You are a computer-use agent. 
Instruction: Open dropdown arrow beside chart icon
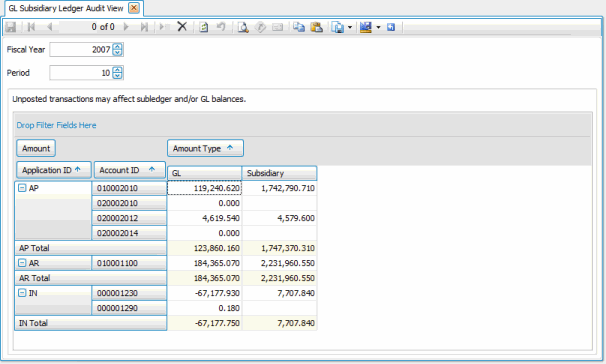pos(378,27)
